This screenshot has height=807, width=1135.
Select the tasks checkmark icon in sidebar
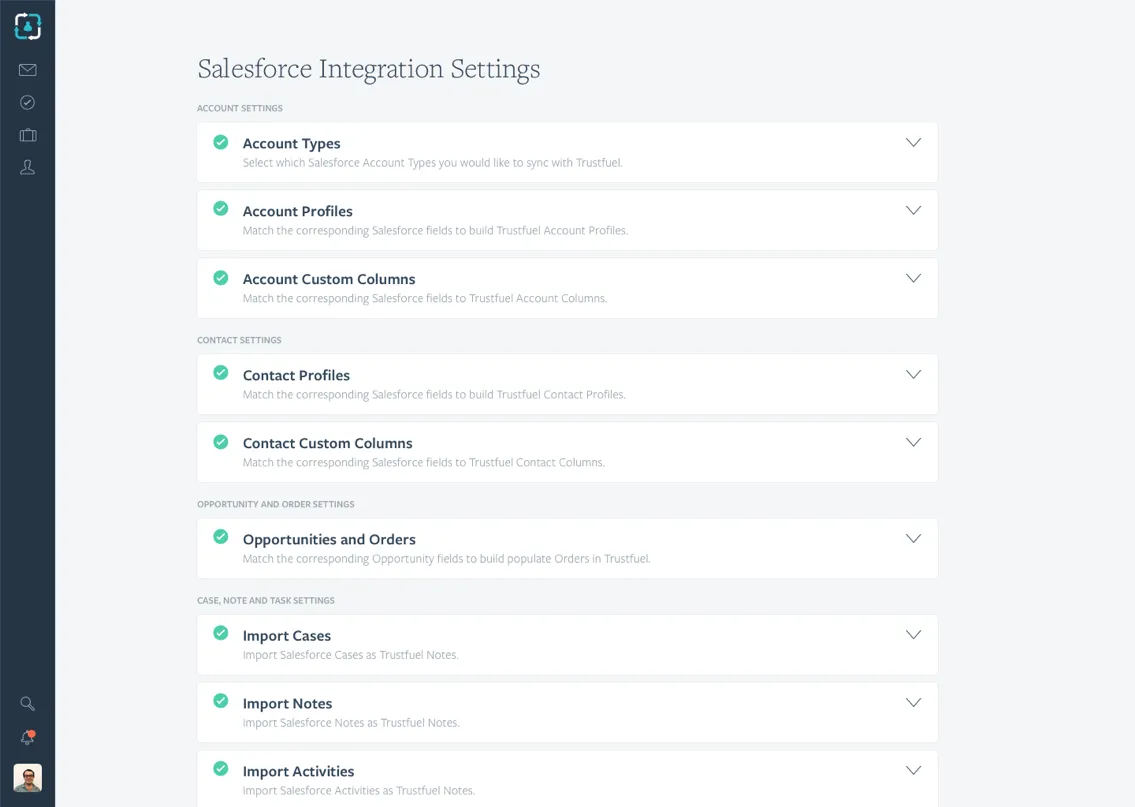[27, 102]
